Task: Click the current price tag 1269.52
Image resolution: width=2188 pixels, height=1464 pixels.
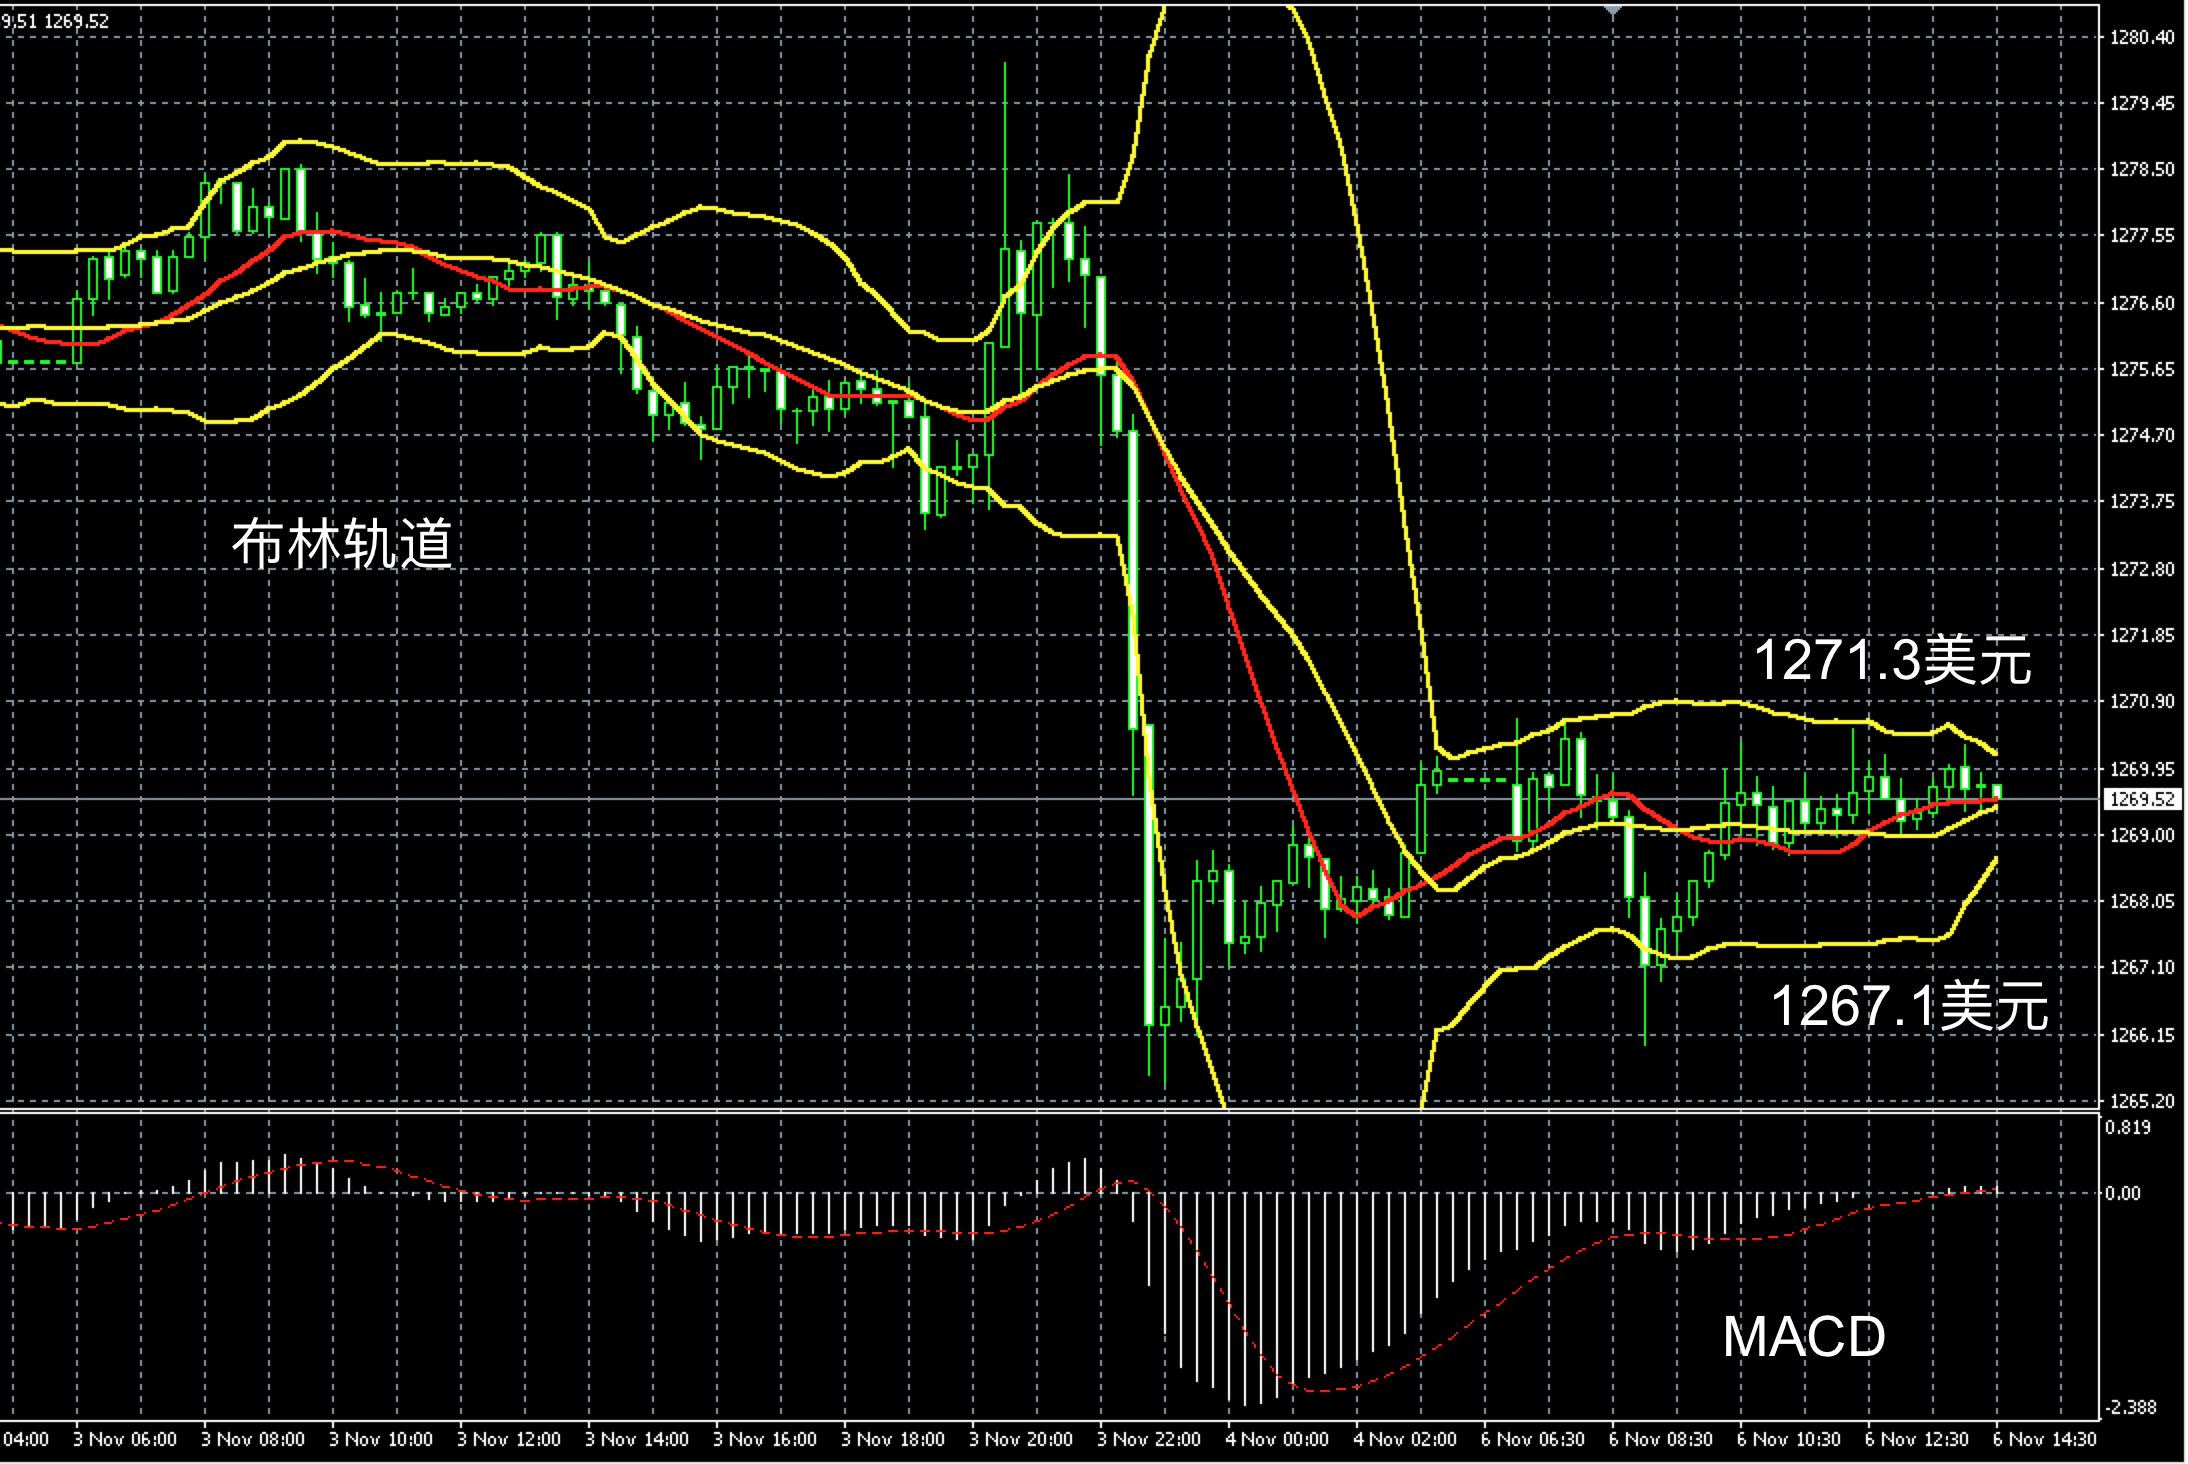Action: (x=2142, y=799)
